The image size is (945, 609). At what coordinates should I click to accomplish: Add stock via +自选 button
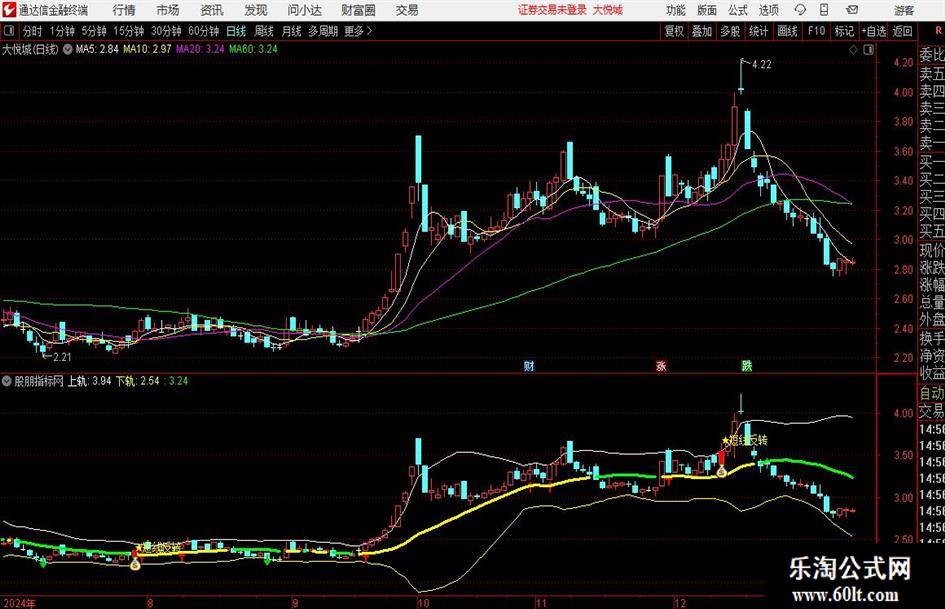tap(874, 31)
